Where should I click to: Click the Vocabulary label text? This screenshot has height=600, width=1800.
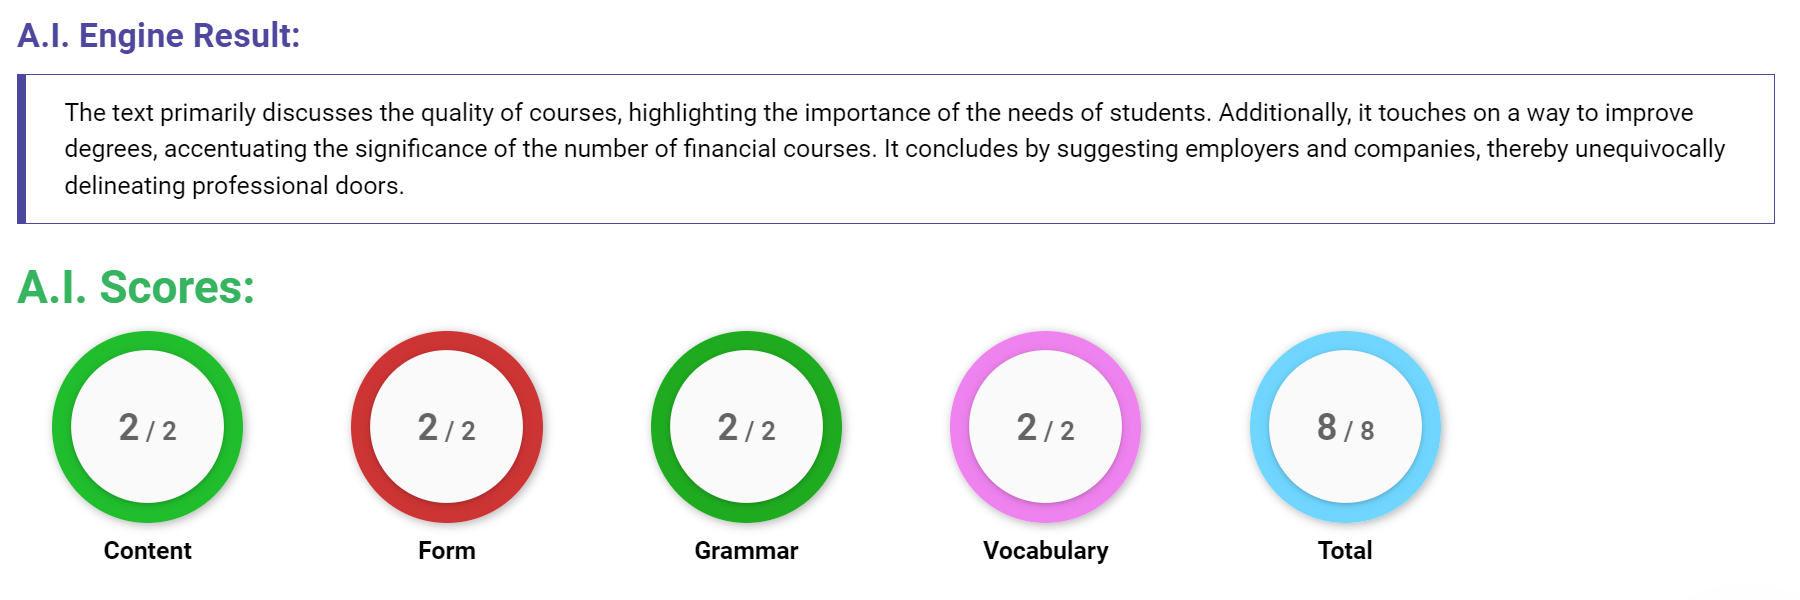click(1045, 551)
